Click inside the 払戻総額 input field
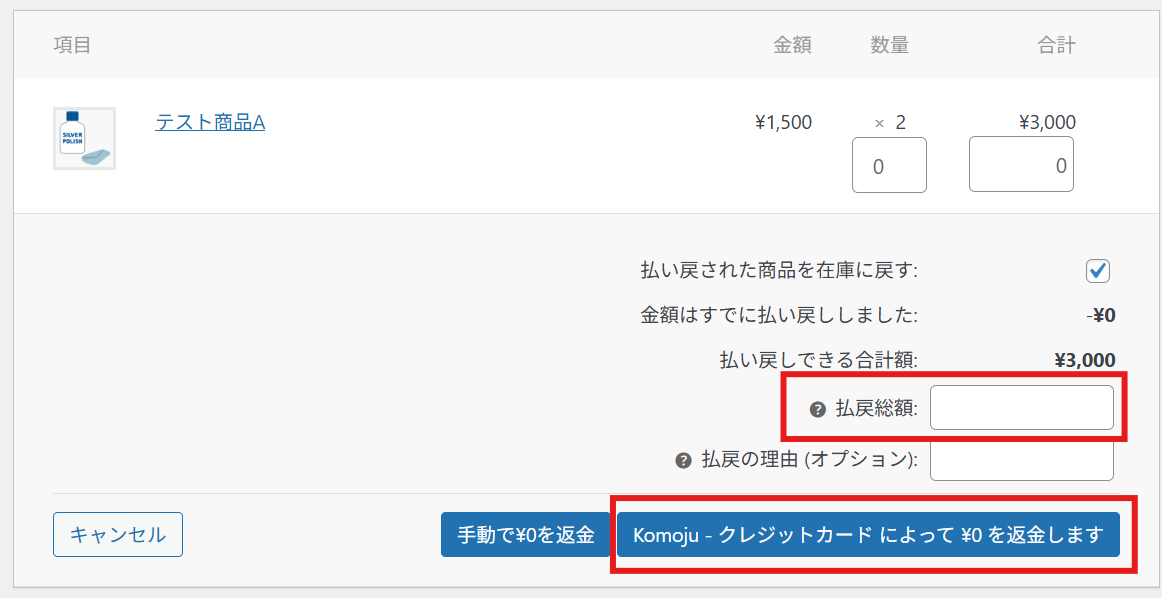Image resolution: width=1162 pixels, height=598 pixels. point(1021,407)
